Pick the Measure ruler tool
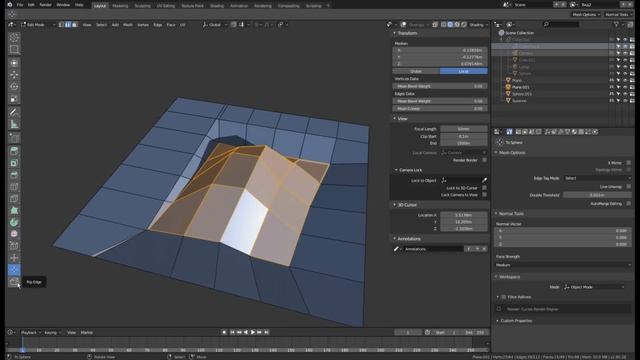 click(14, 124)
